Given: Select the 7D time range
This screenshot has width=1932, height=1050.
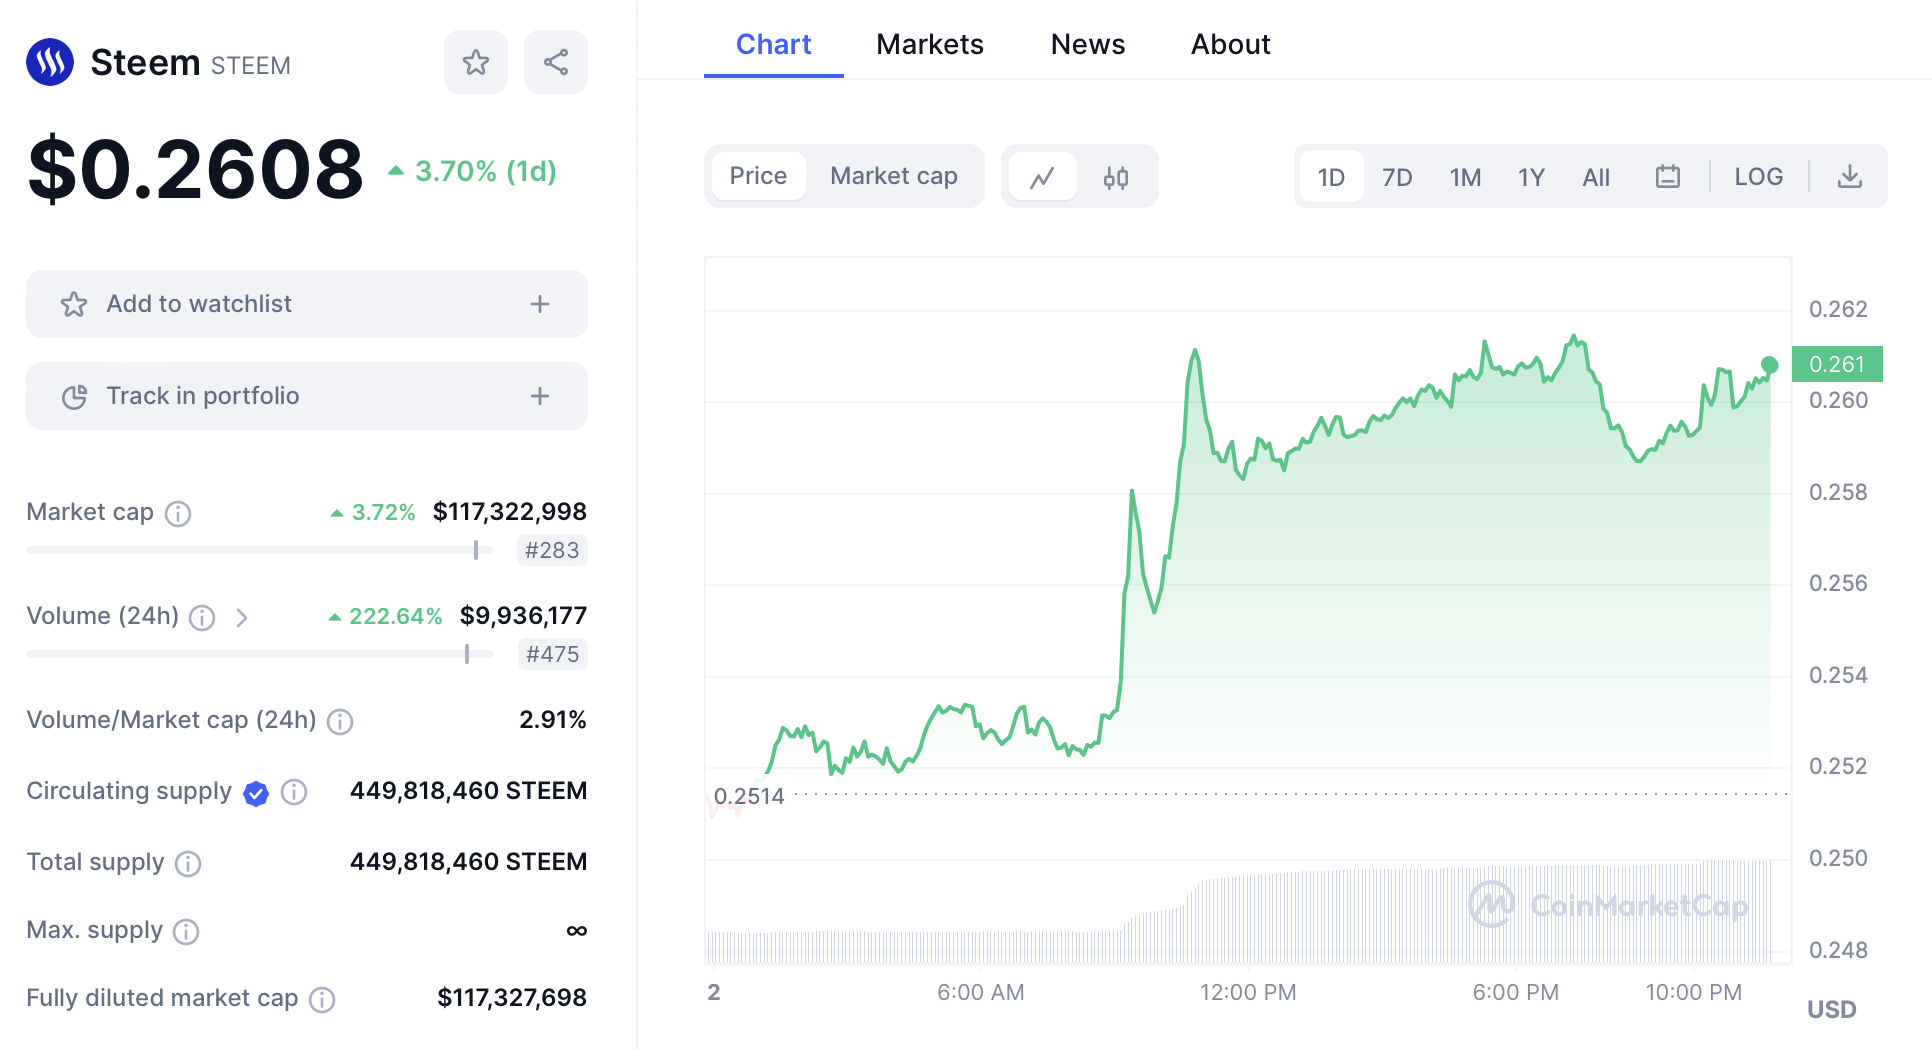Looking at the screenshot, I should point(1396,177).
